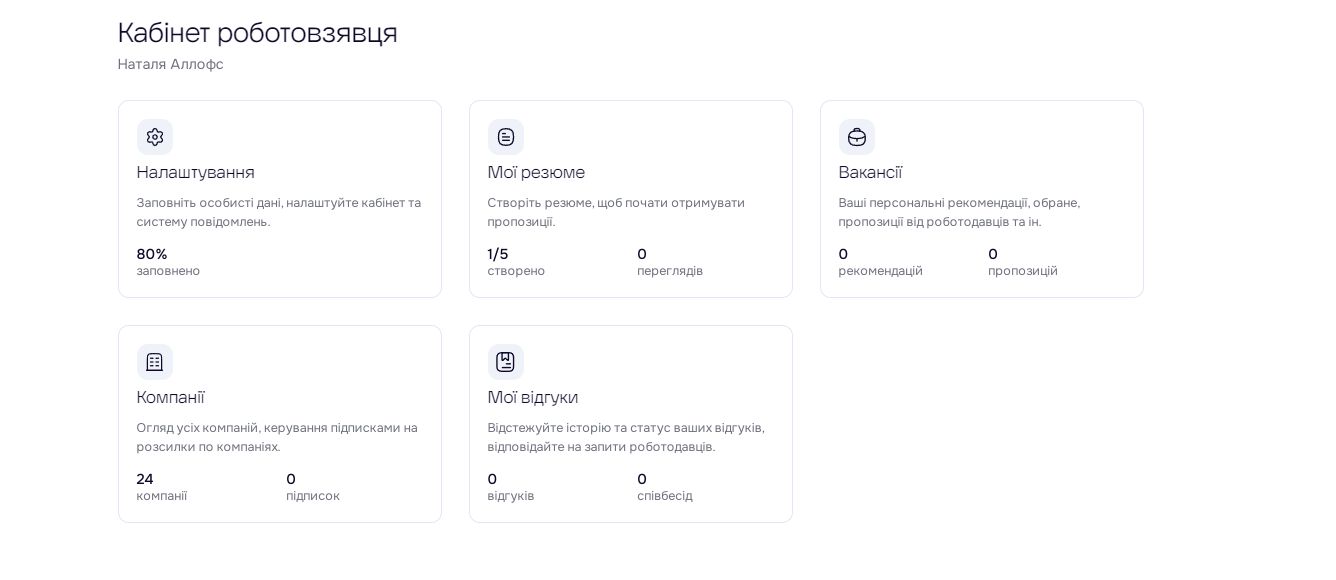Image resolution: width=1336 pixels, height=580 pixels.
Task: Click the Settings gear icon
Action: pyautogui.click(x=155, y=137)
